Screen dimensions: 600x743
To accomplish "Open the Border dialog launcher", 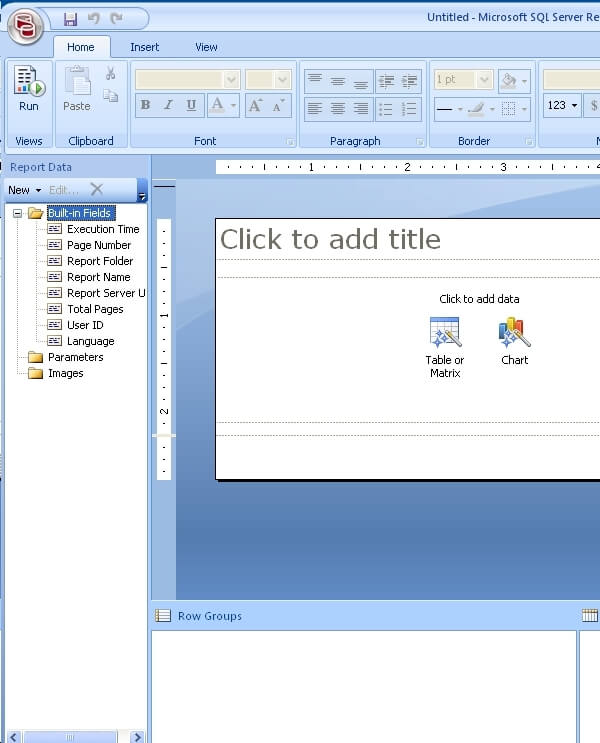I will click(529, 142).
